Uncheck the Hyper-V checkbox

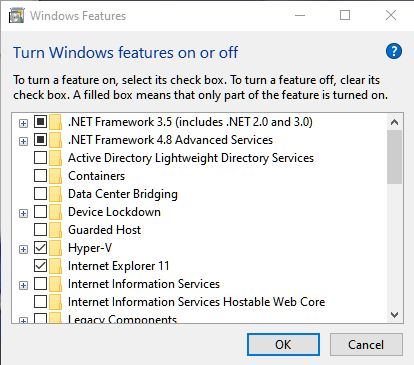(x=40, y=248)
